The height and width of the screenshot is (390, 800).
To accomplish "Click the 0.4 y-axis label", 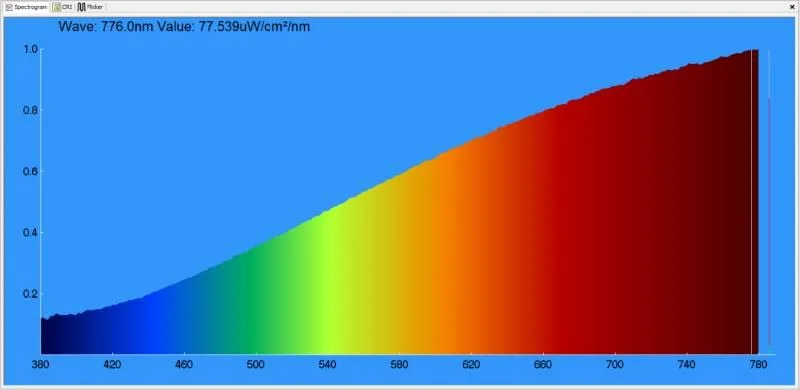I will 30,233.
